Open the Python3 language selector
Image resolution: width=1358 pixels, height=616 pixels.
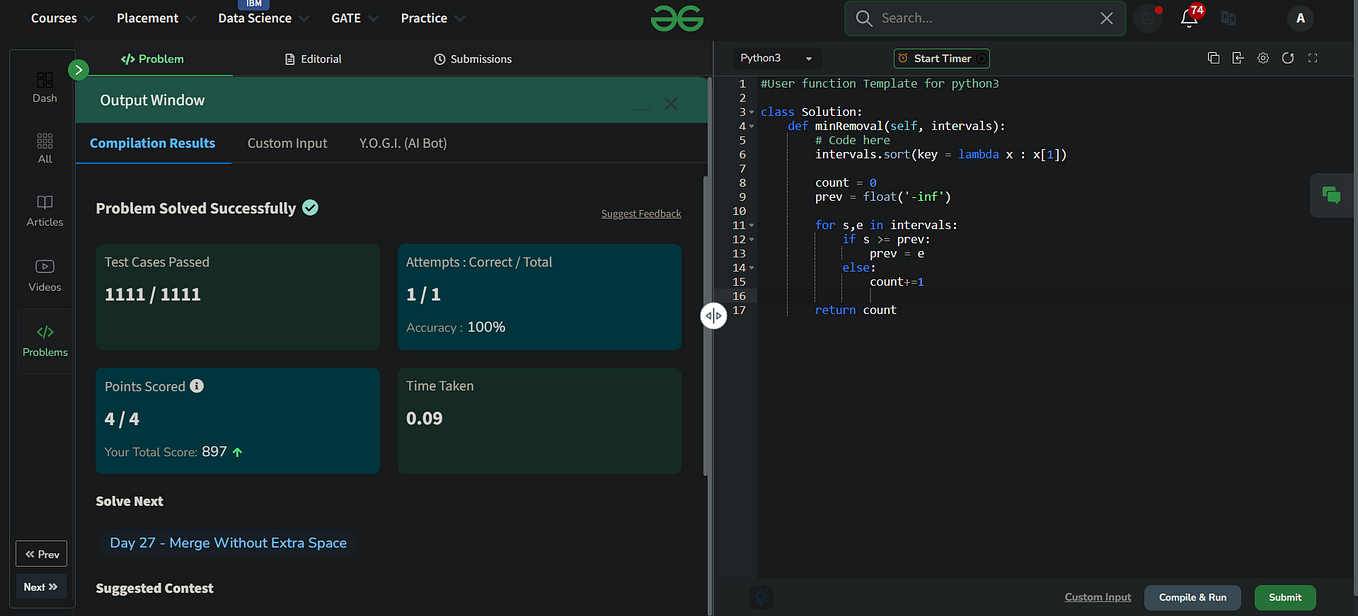click(778, 58)
